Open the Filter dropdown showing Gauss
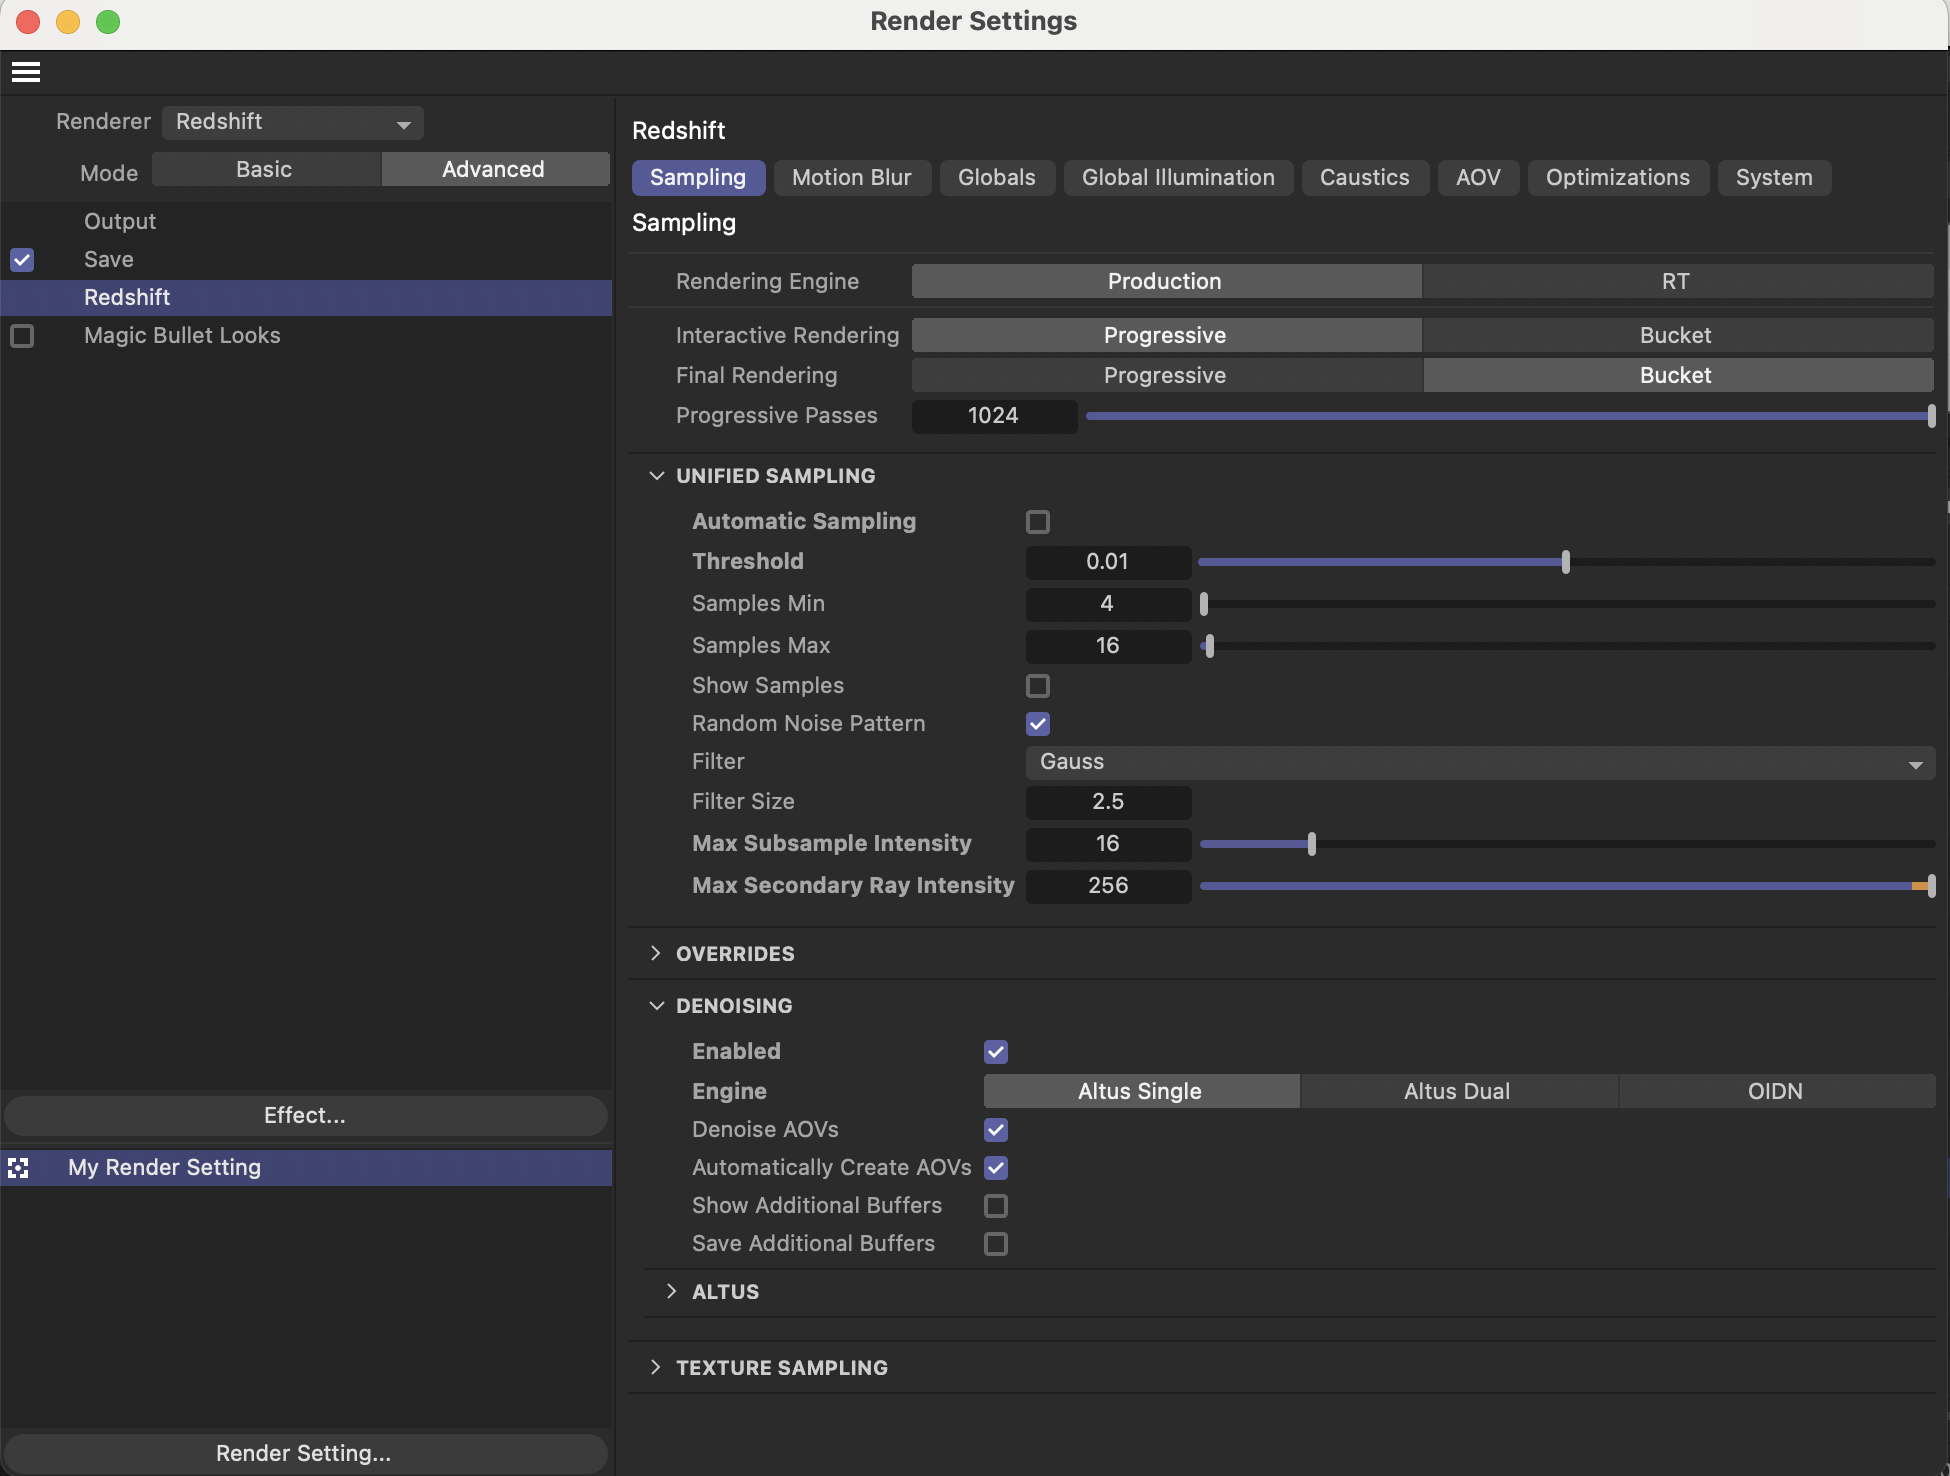Viewport: 1950px width, 1476px height. [x=1480, y=762]
